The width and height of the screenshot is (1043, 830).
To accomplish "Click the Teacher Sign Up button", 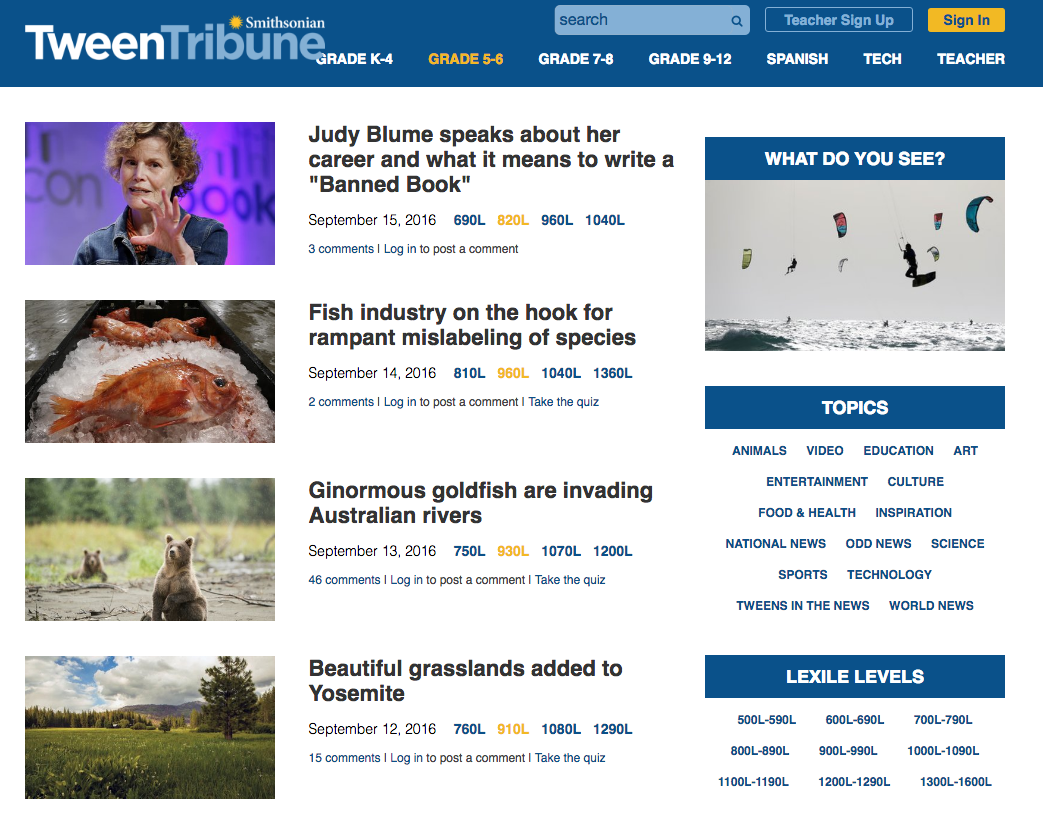I will pyautogui.click(x=838, y=20).
